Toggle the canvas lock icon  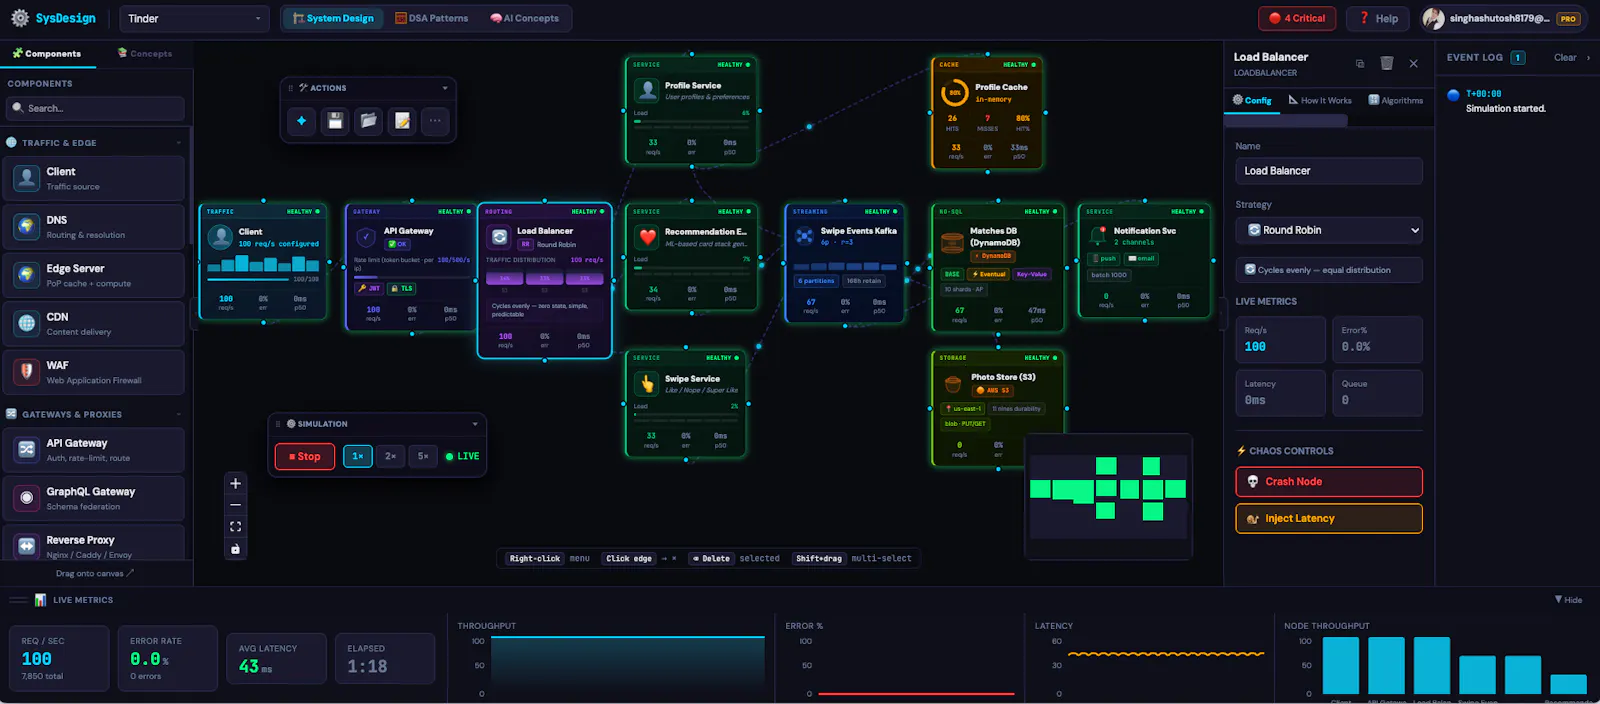coord(236,548)
